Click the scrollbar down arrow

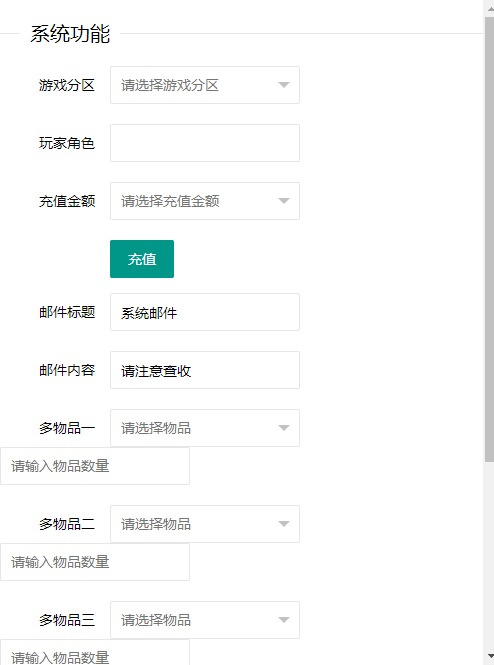pyautogui.click(x=489, y=658)
